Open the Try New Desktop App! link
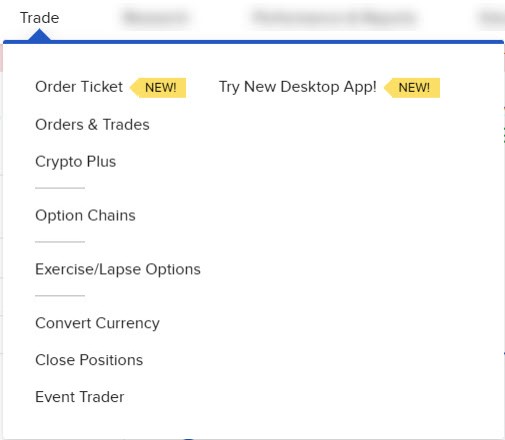Screen dimensions: 505x440 point(297,87)
